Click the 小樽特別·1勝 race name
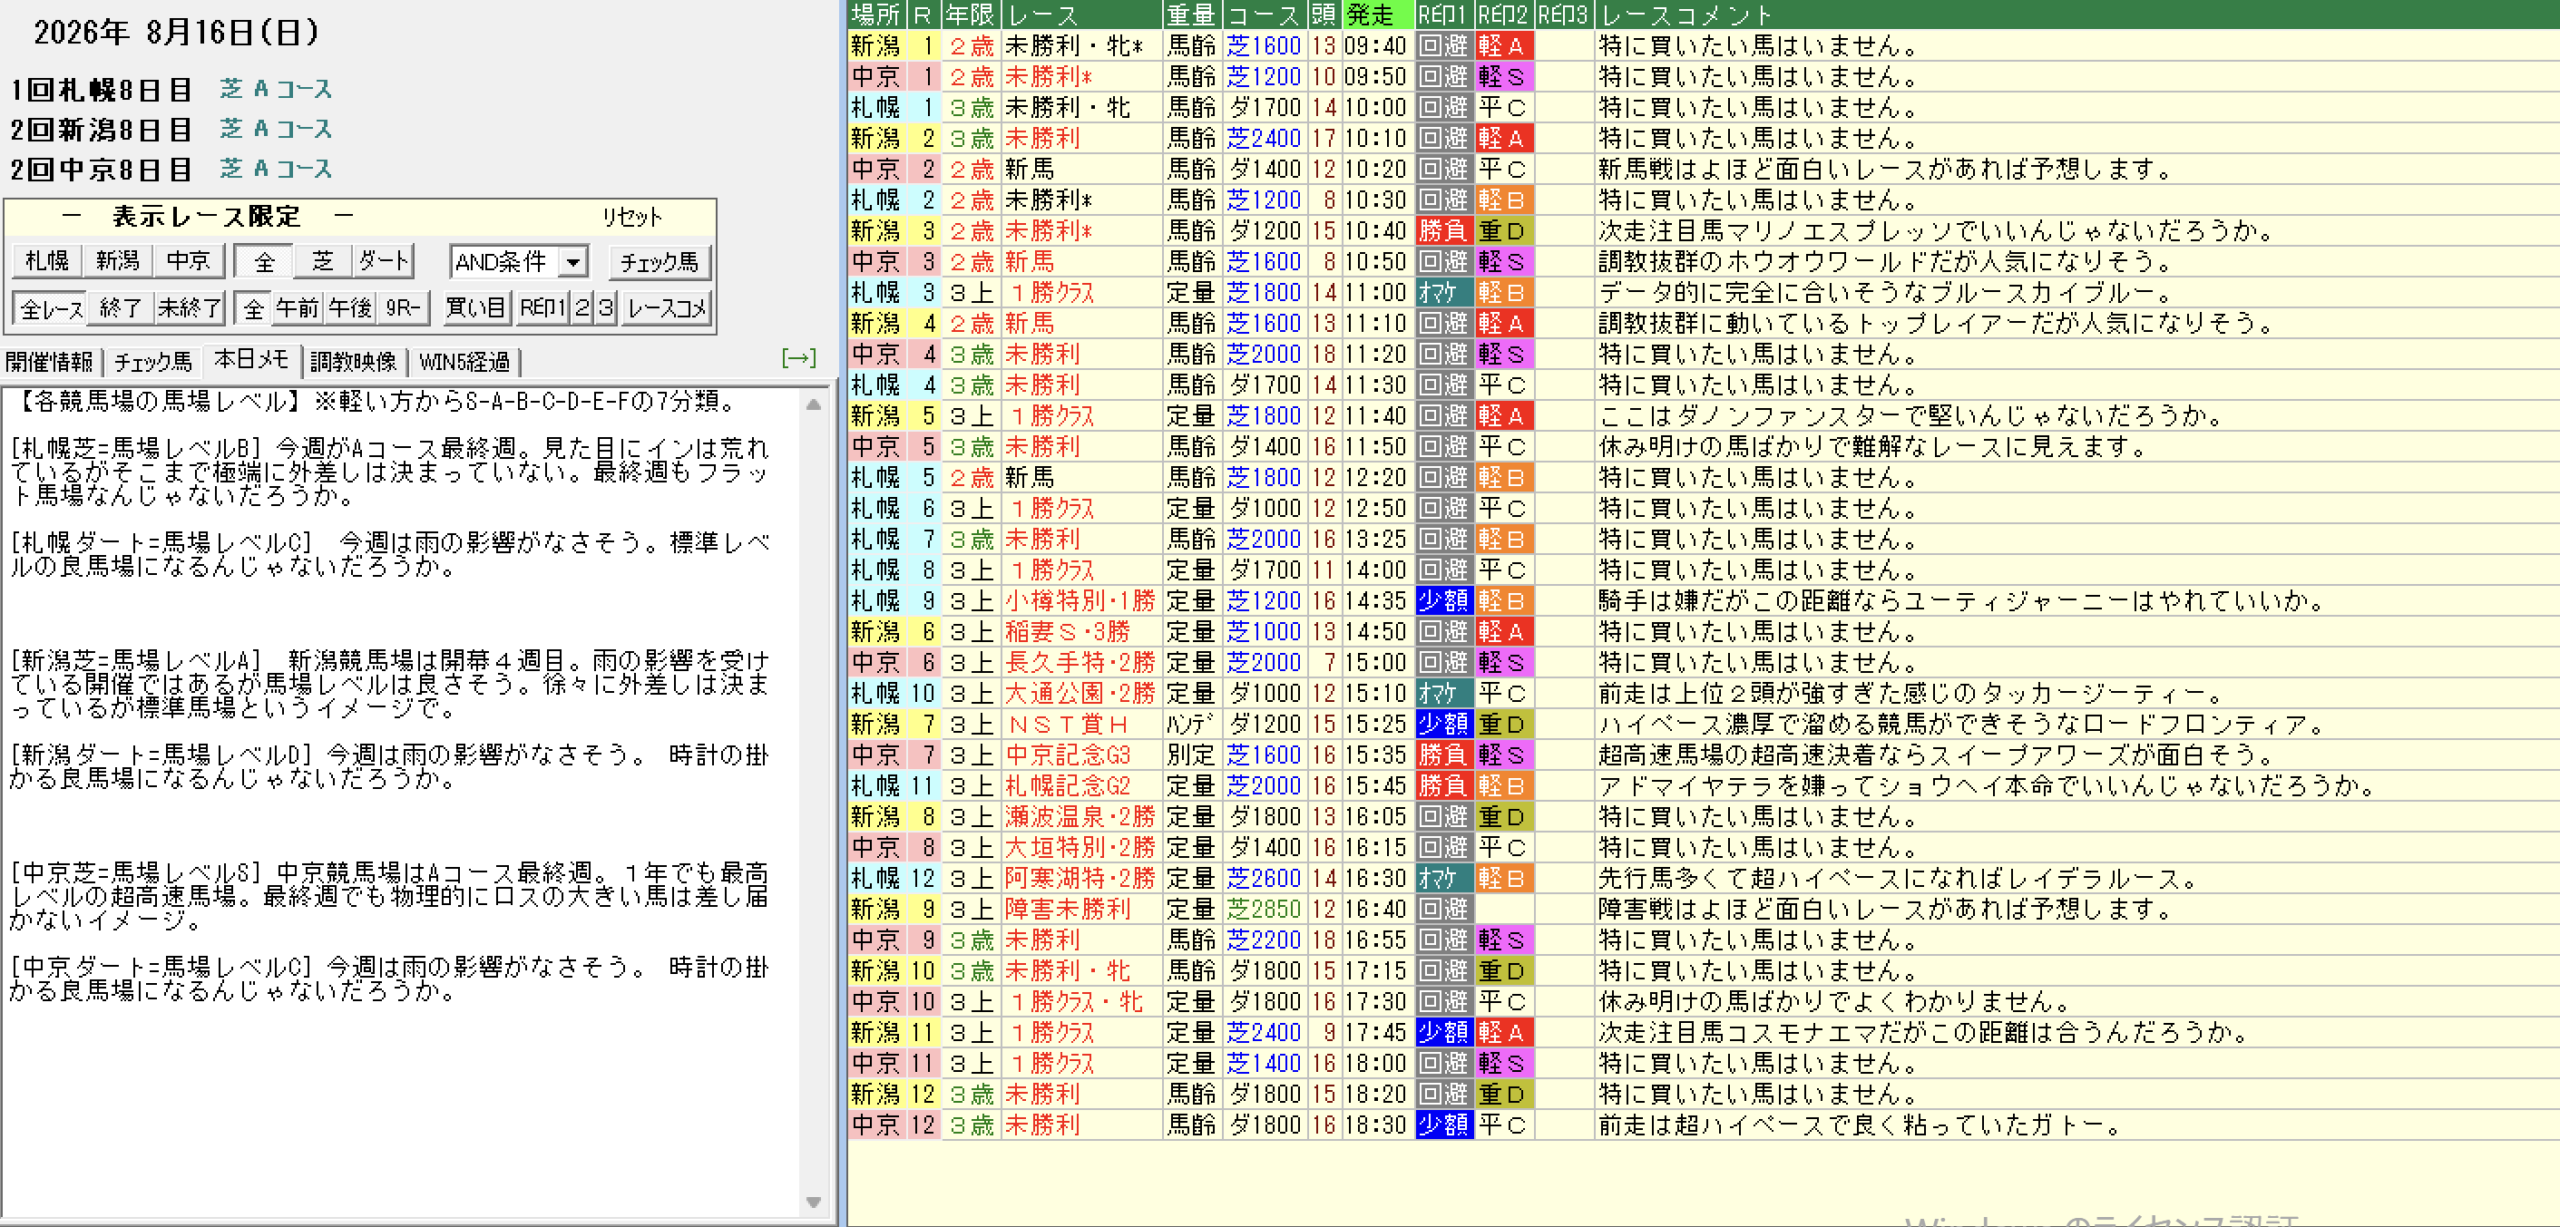The image size is (2560, 1227). (x=1080, y=601)
